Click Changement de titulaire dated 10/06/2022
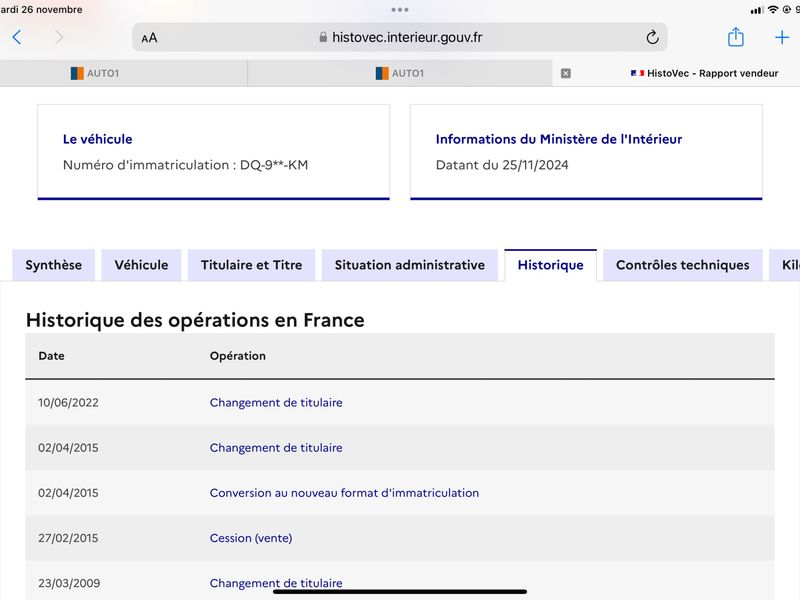Viewport: 800px width, 600px height. tap(276, 403)
